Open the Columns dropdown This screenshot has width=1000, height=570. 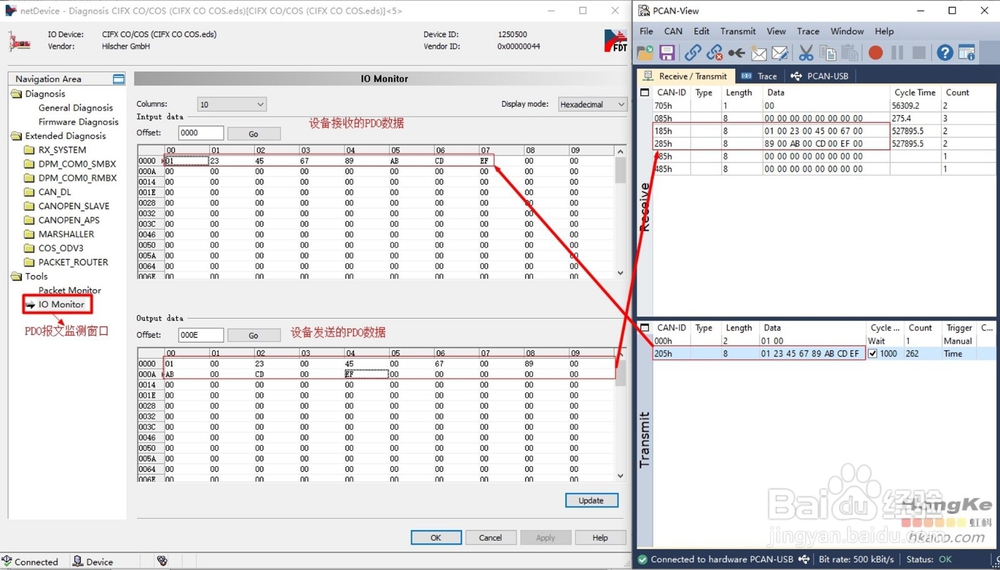(x=232, y=104)
